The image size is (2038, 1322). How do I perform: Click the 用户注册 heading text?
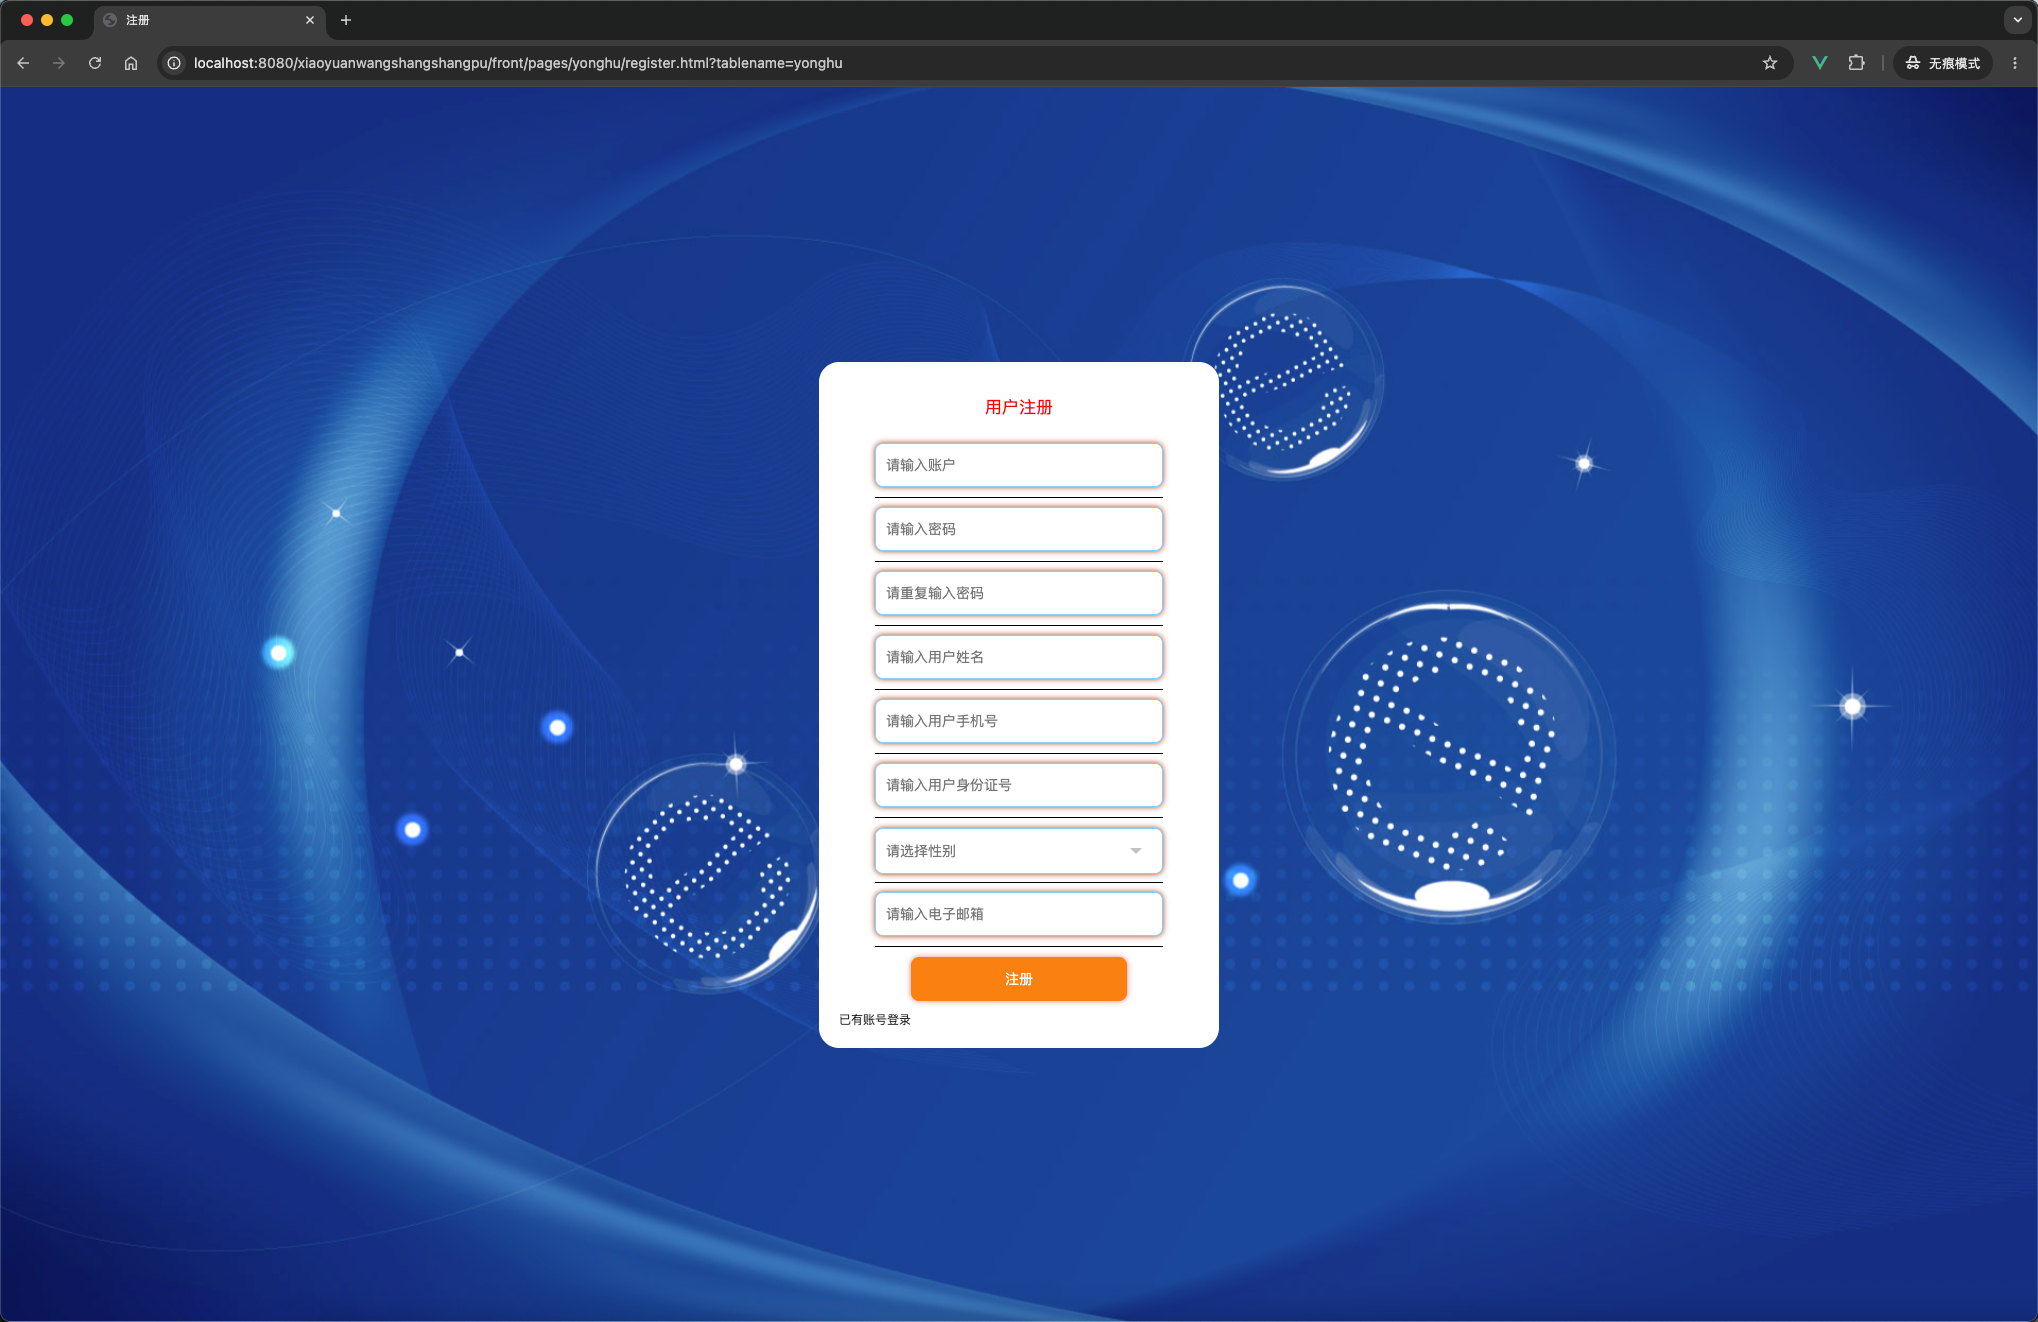pos(1019,407)
